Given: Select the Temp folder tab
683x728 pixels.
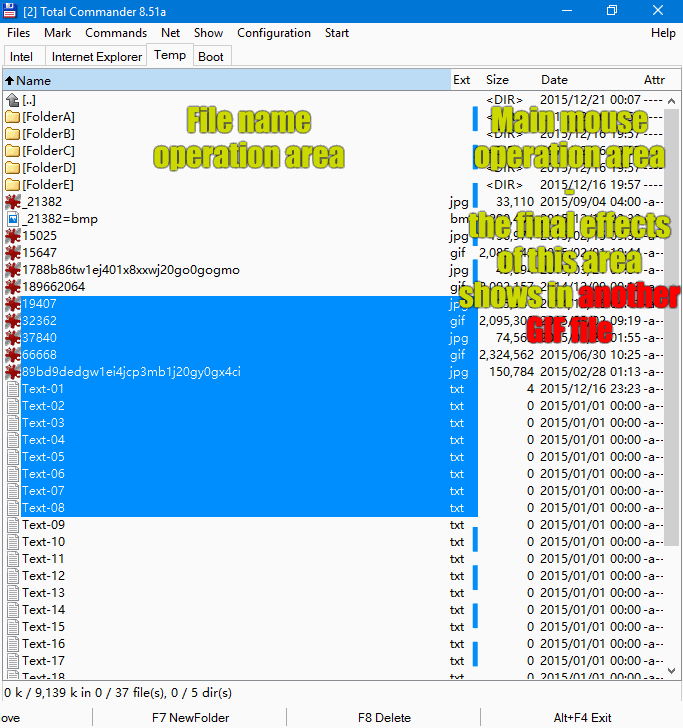Looking at the screenshot, I should (170, 55).
